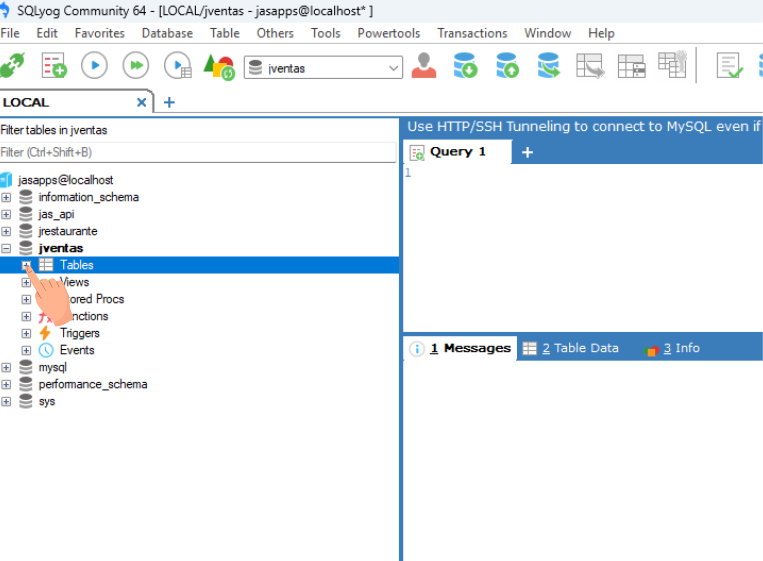This screenshot has width=763, height=561.
Task: Click the table grid toolbar icon
Action: coord(631,66)
